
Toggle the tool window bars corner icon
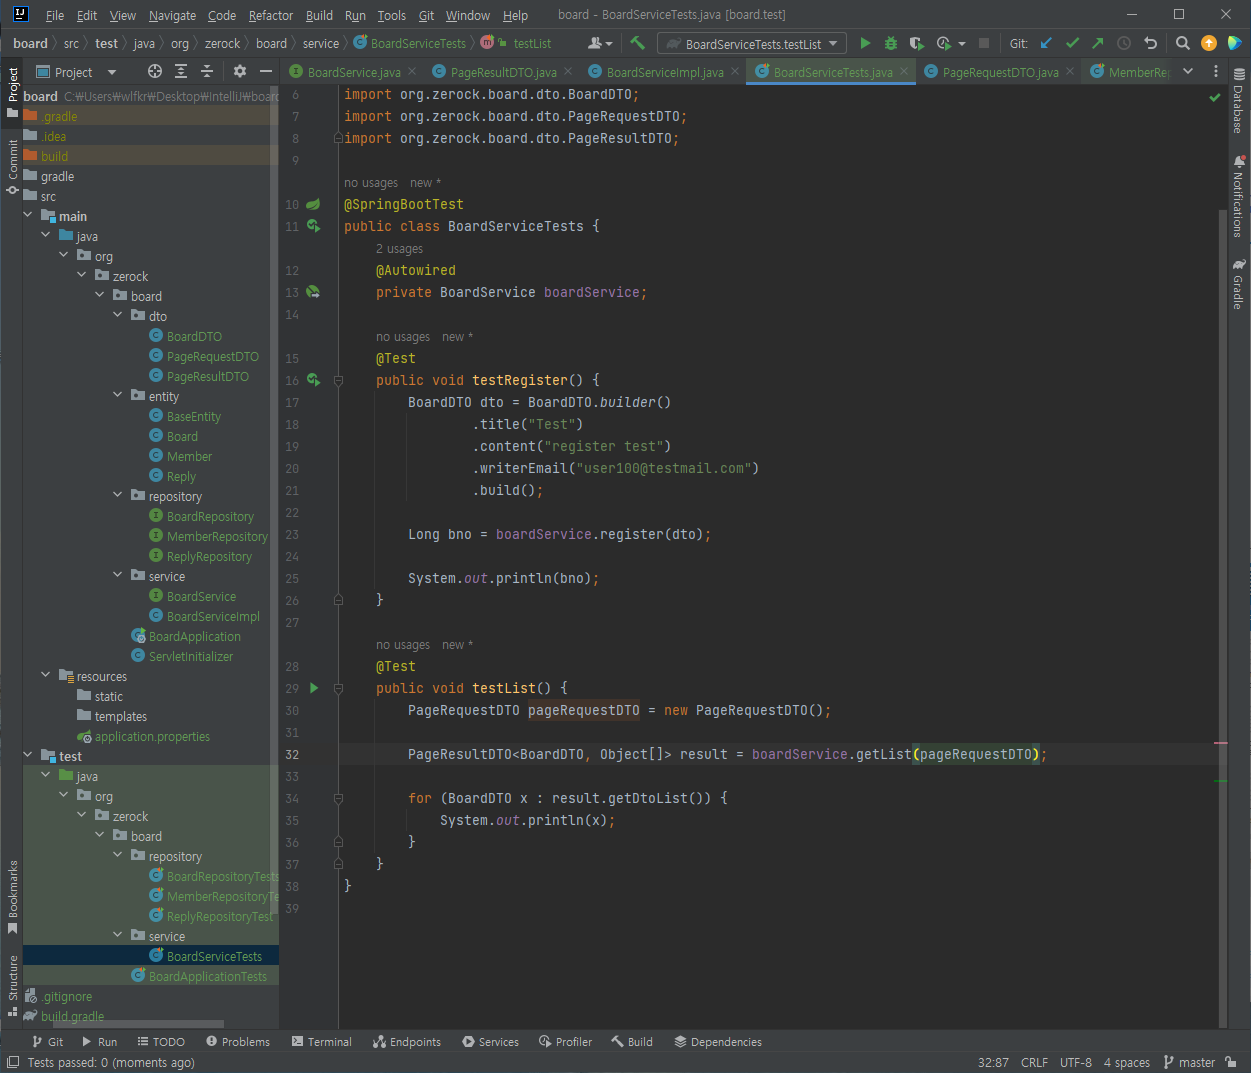[13, 1062]
